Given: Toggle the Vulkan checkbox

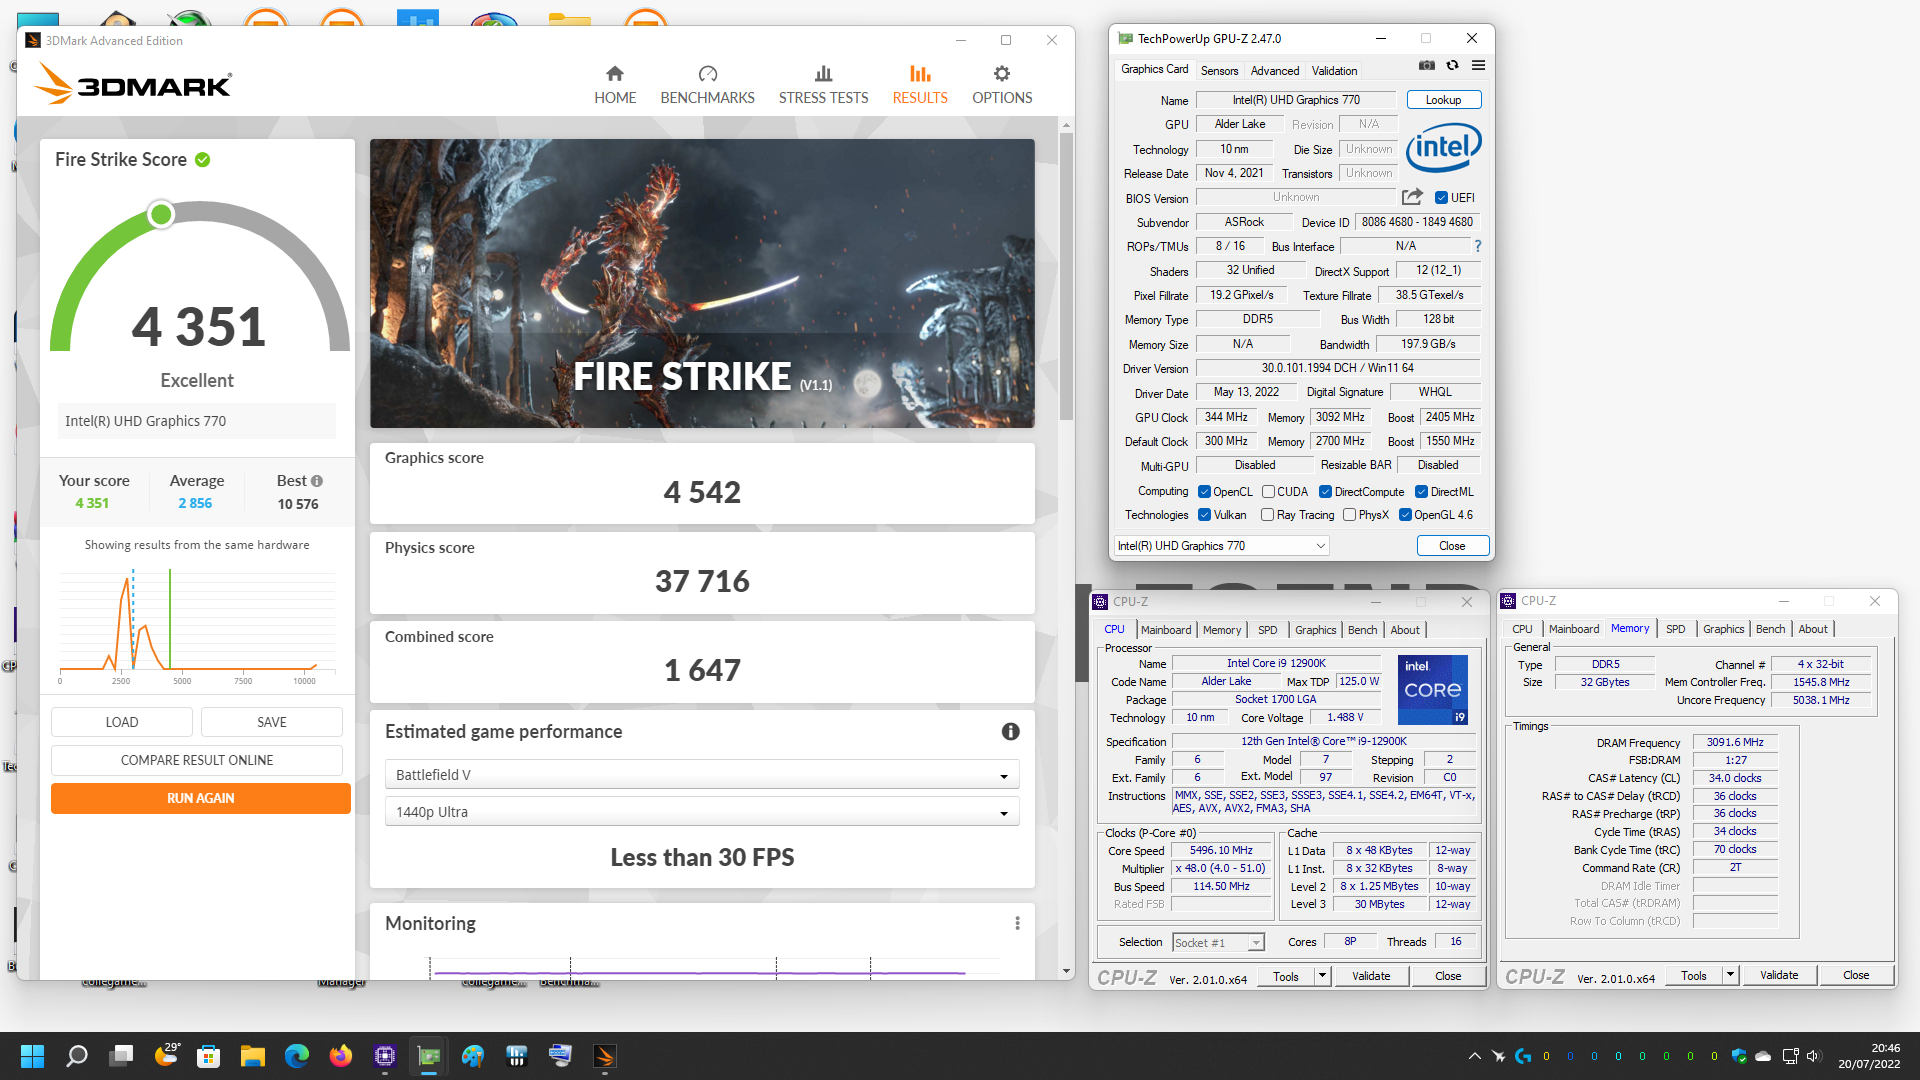Looking at the screenshot, I should coord(1204,515).
